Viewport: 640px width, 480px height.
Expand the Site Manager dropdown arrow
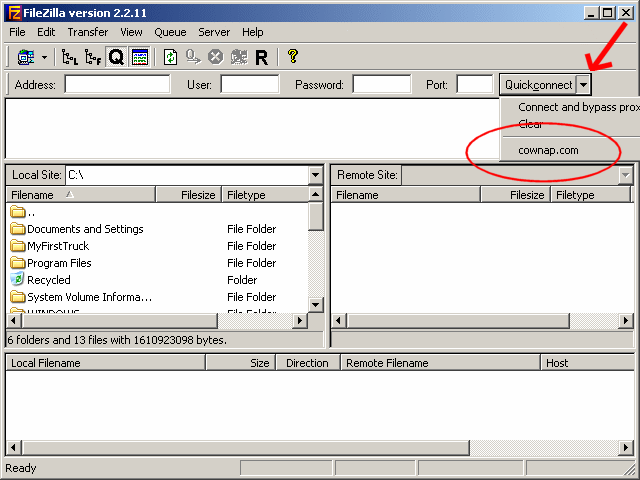tap(43, 57)
